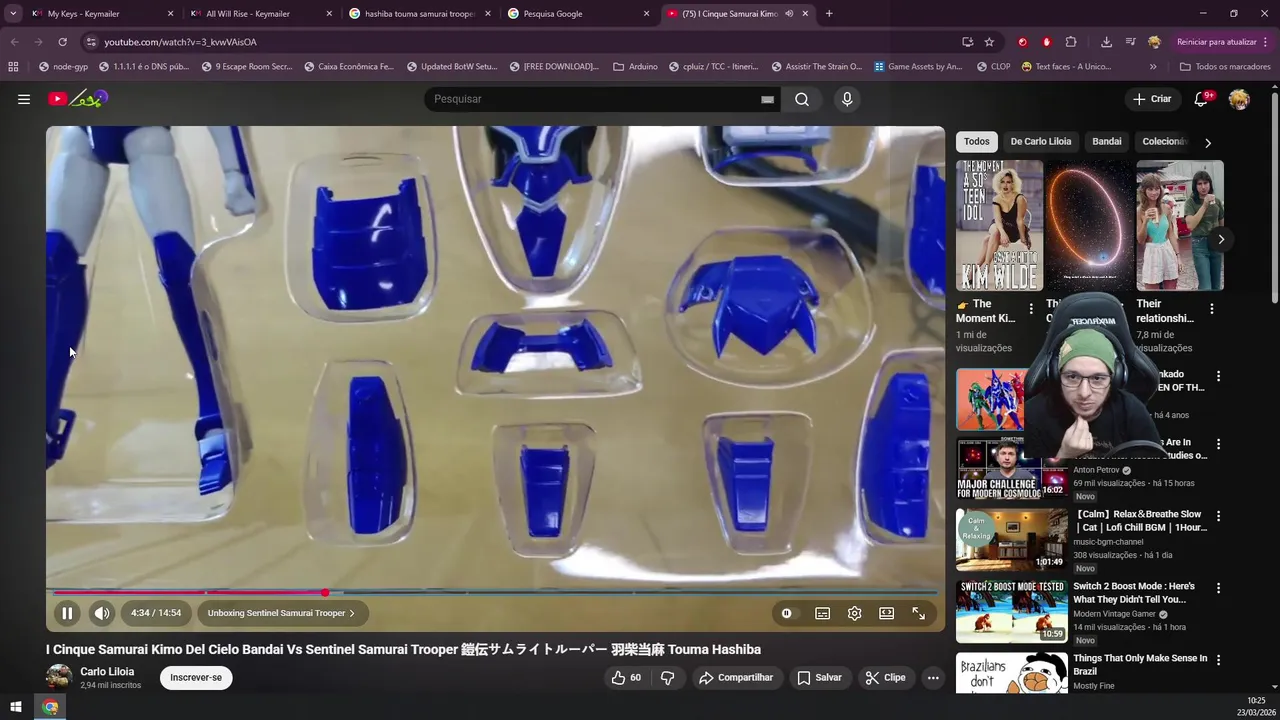Screen dimensions: 1280x720
Task: Start voice search with microphone
Action: [847, 99]
